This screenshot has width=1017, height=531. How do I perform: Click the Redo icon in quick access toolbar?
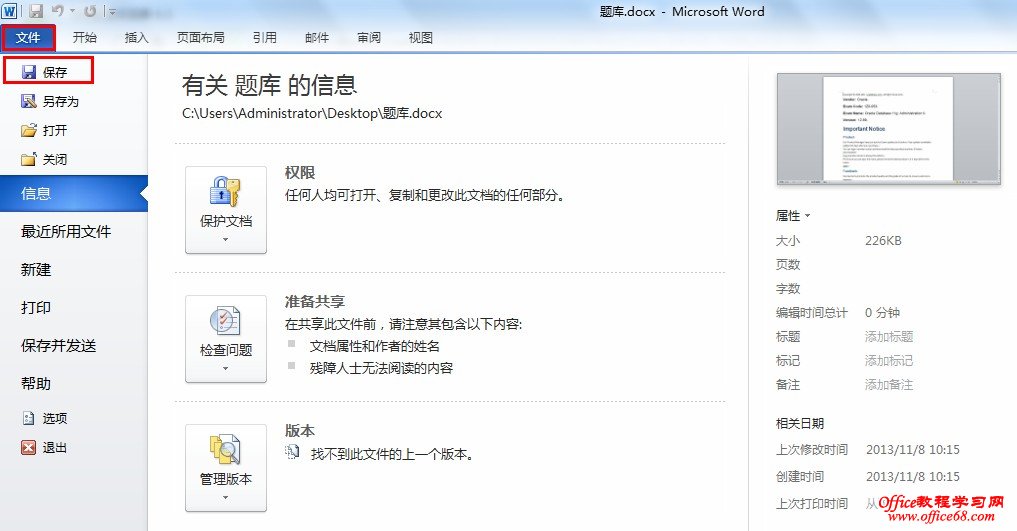[x=90, y=11]
